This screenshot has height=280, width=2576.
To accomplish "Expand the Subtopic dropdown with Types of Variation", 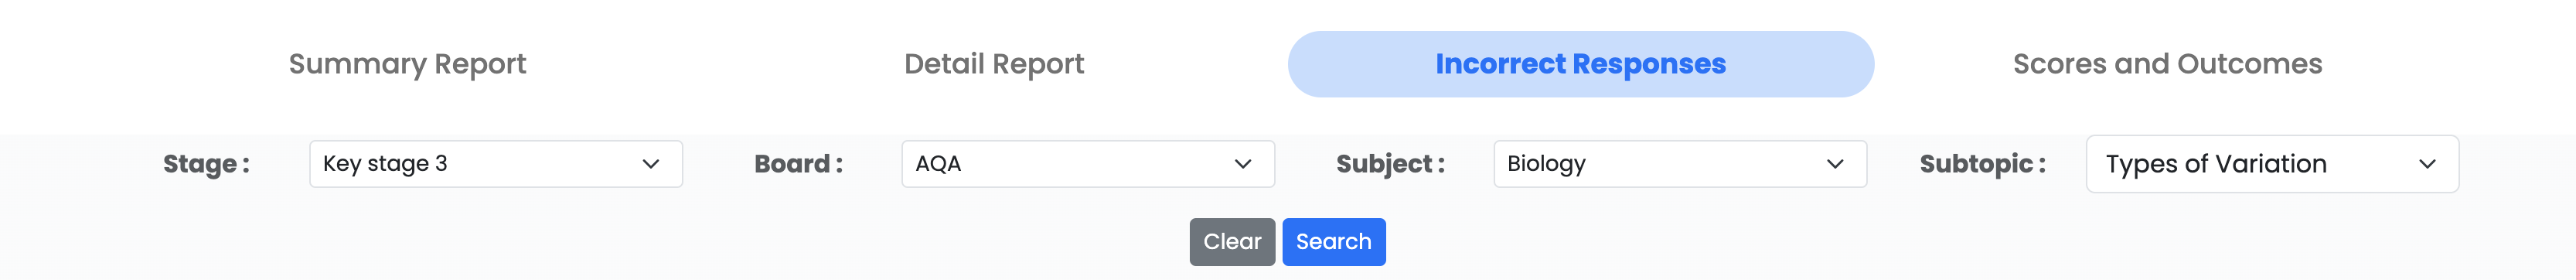I will pyautogui.click(x=2272, y=164).
